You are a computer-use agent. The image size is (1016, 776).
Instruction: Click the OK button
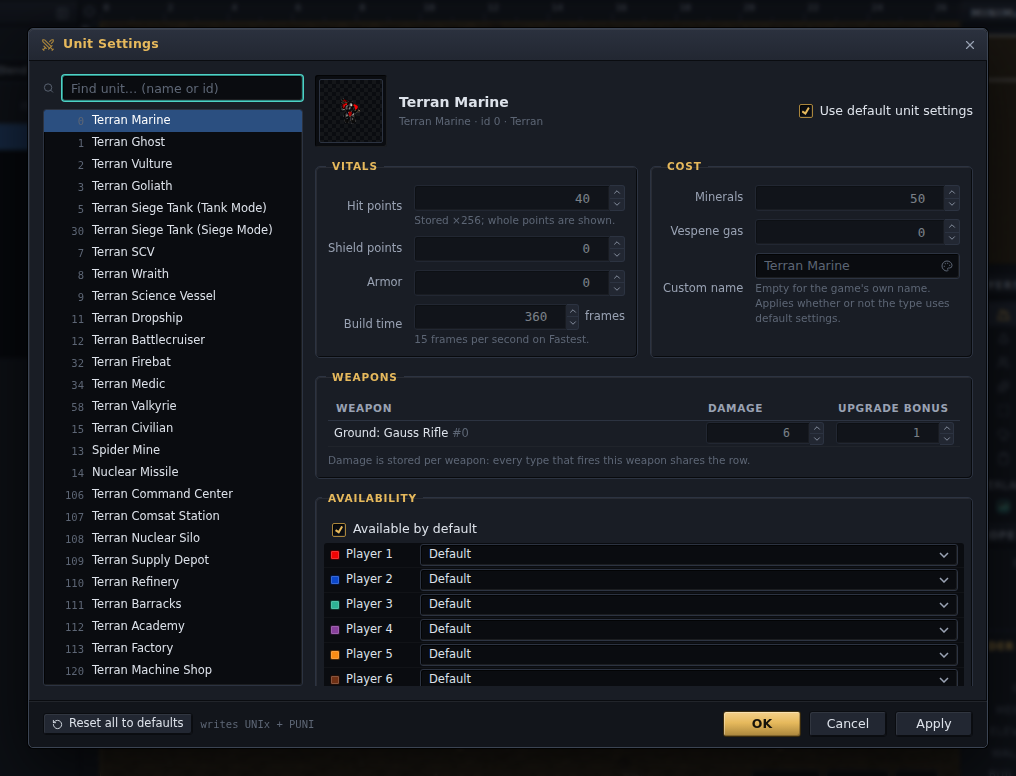[761, 724]
